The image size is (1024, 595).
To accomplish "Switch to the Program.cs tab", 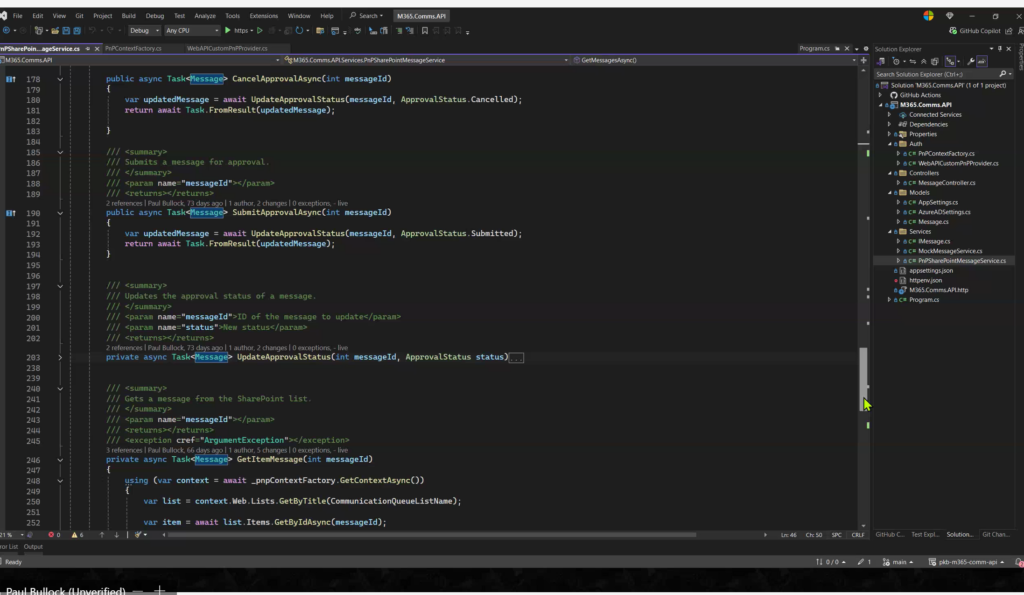I will tap(814, 48).
